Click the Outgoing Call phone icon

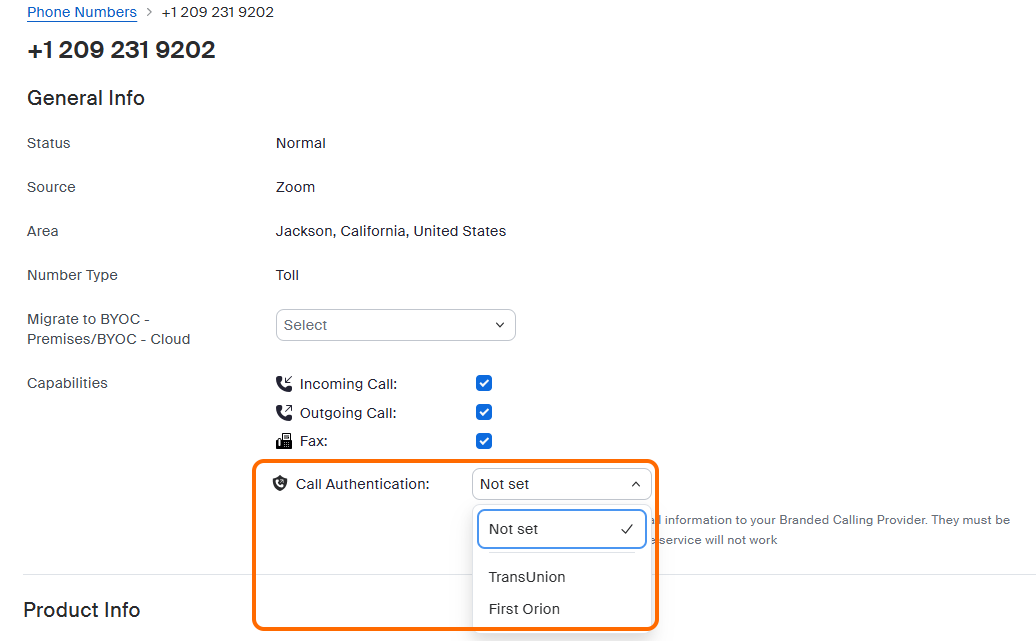pyautogui.click(x=284, y=413)
